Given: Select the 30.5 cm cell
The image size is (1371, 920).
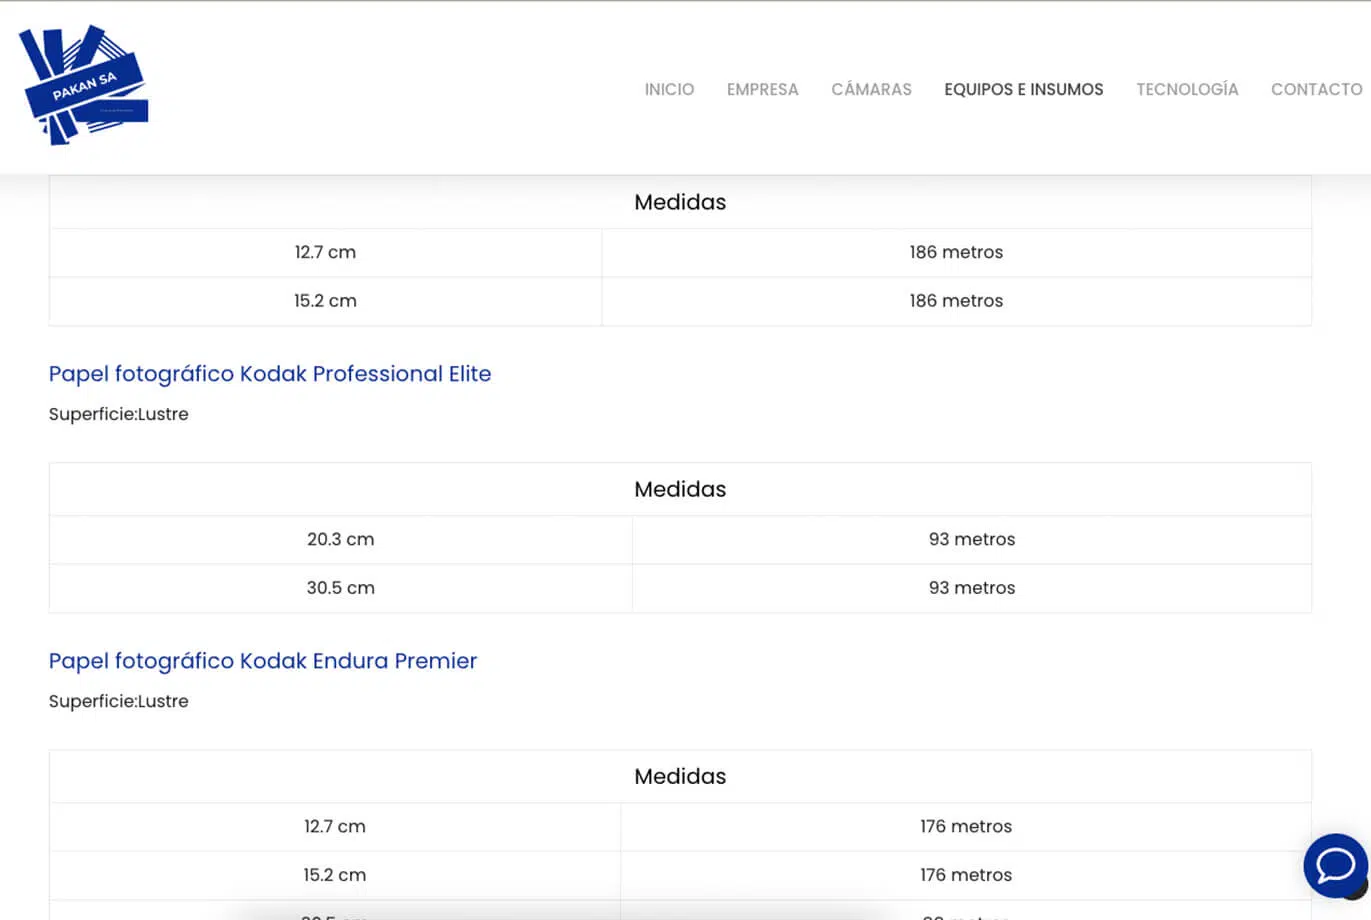Looking at the screenshot, I should (x=341, y=588).
